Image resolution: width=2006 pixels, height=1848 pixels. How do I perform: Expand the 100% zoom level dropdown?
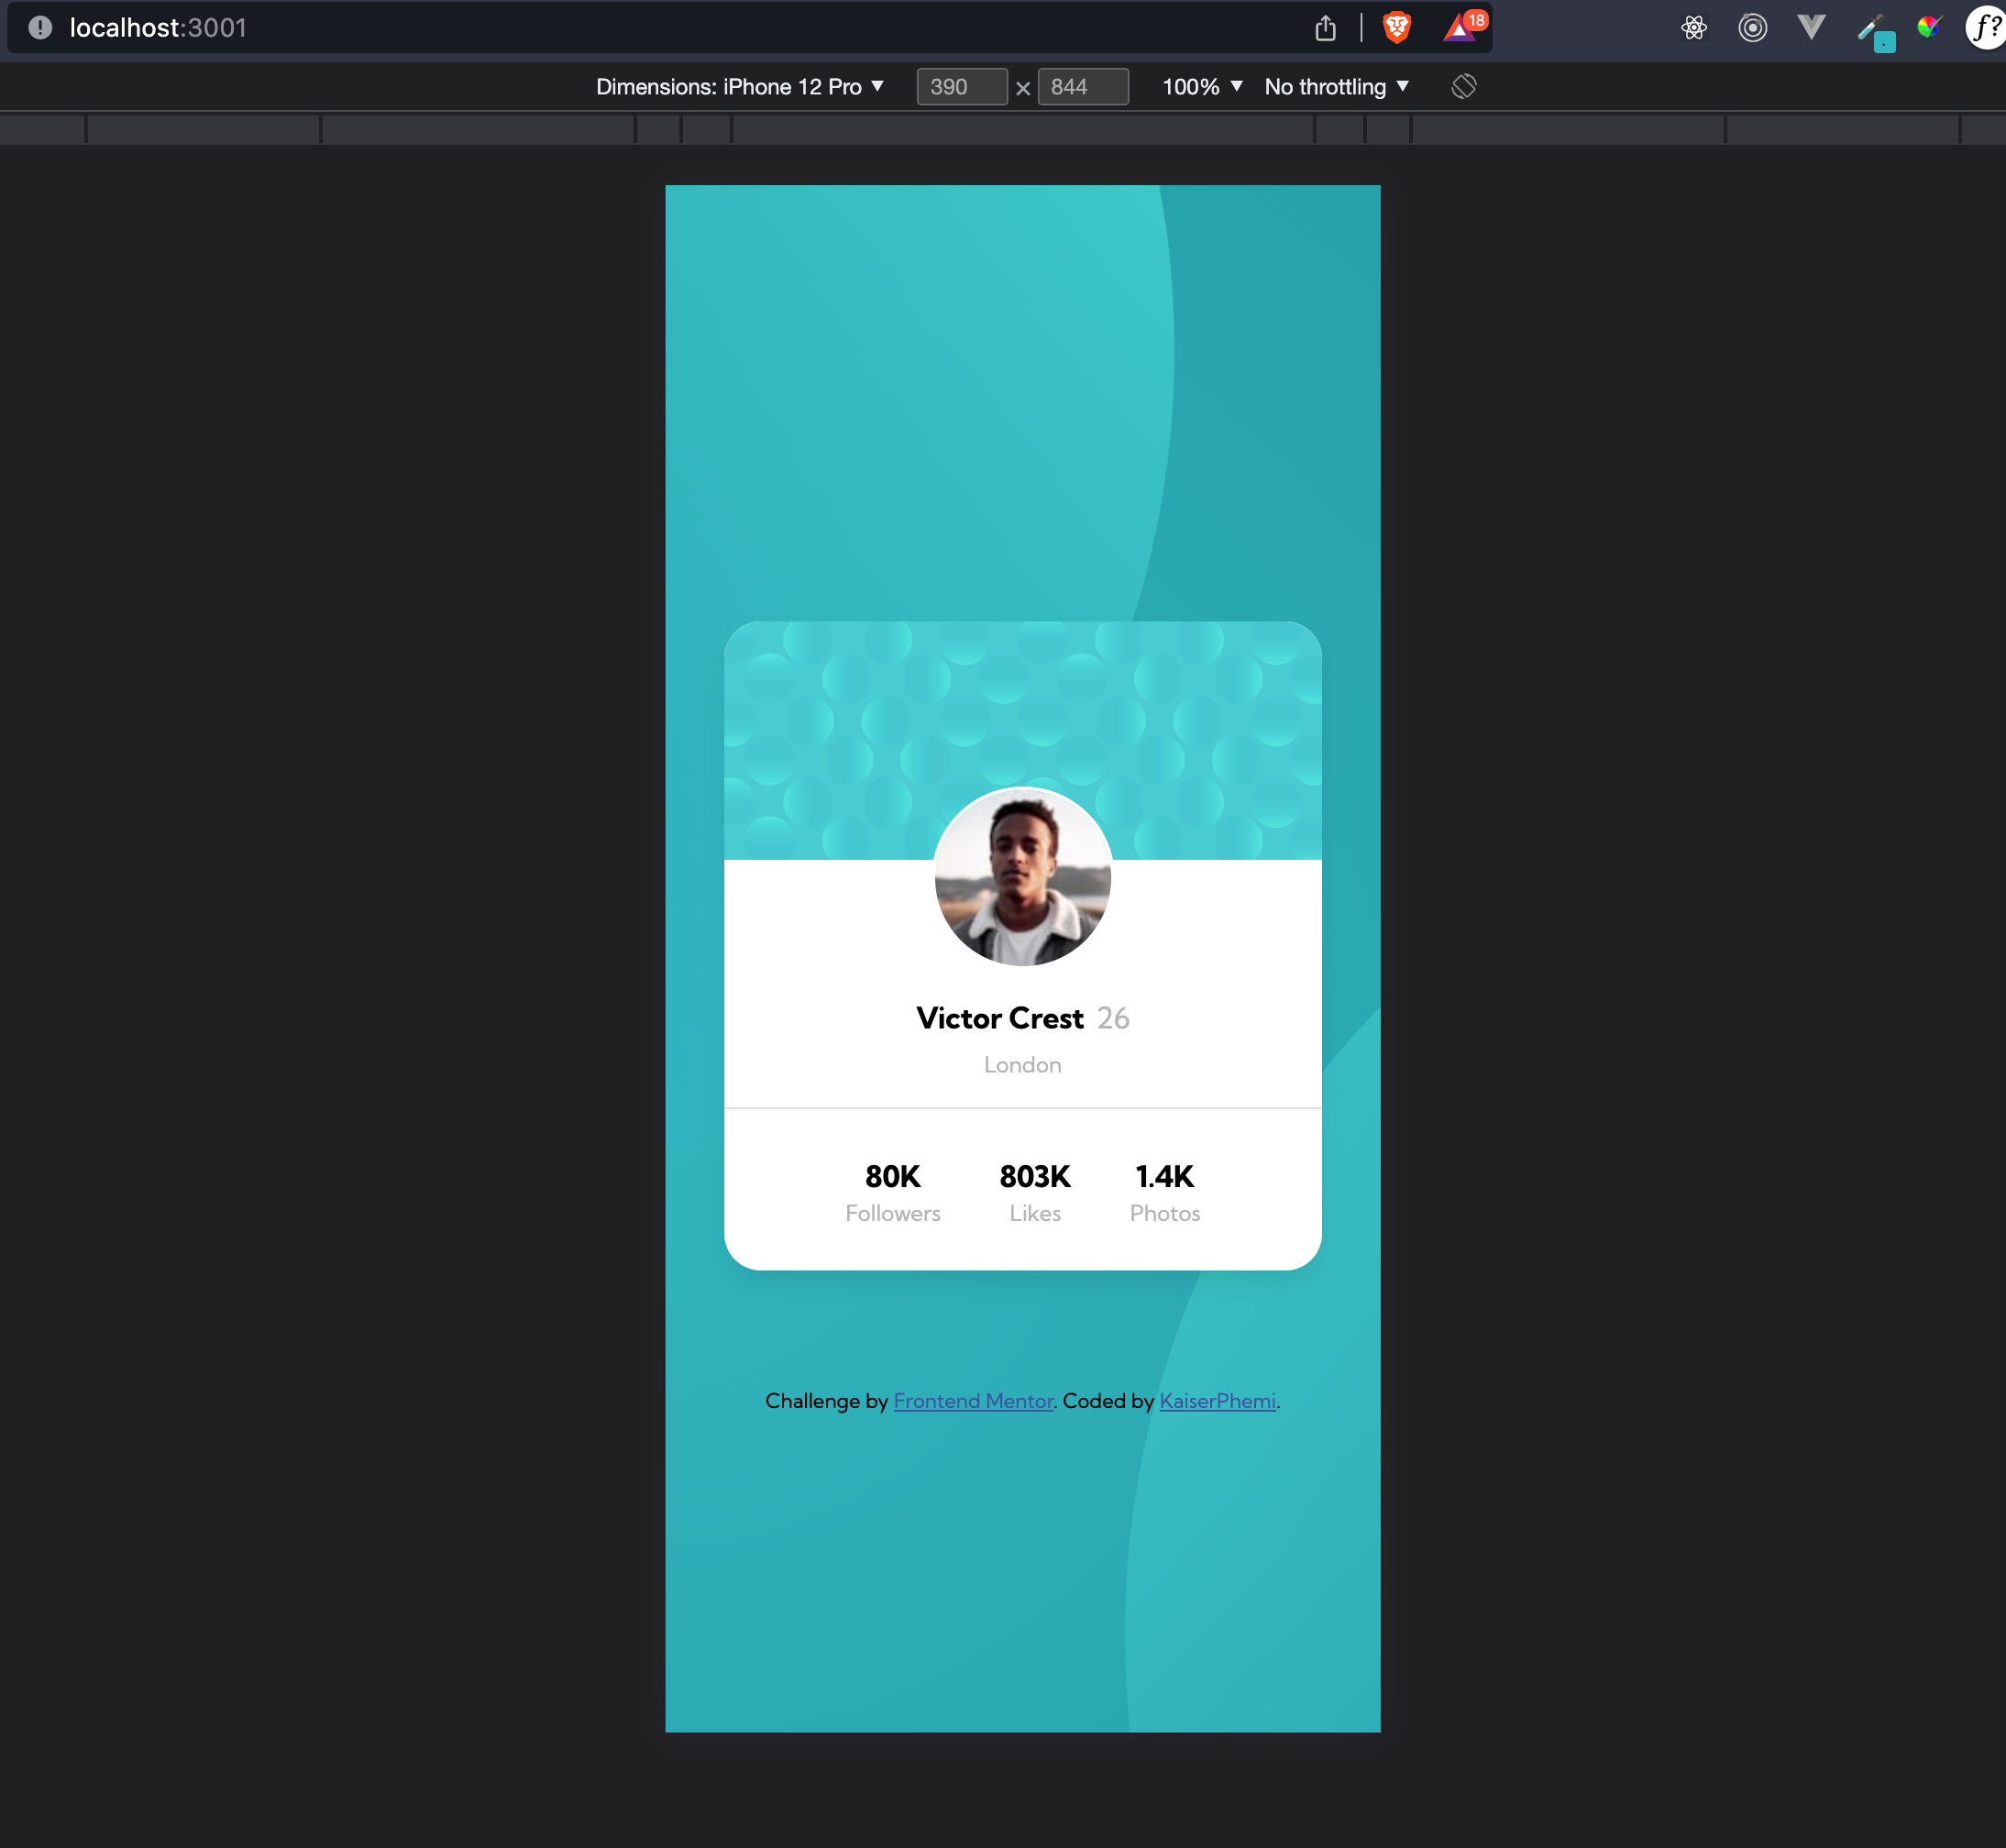(x=1200, y=86)
